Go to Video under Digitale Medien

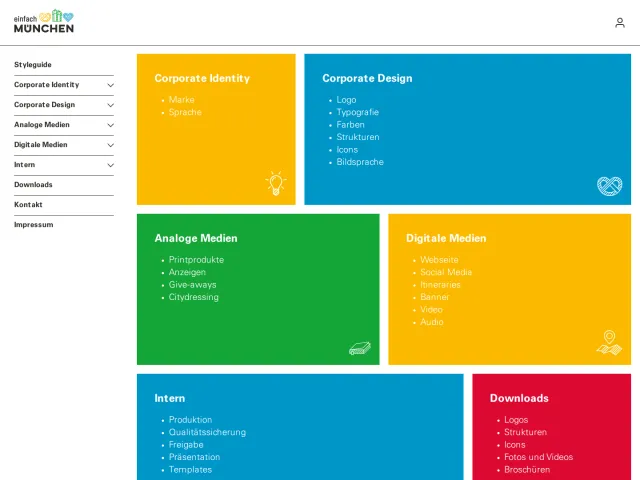tap(431, 309)
